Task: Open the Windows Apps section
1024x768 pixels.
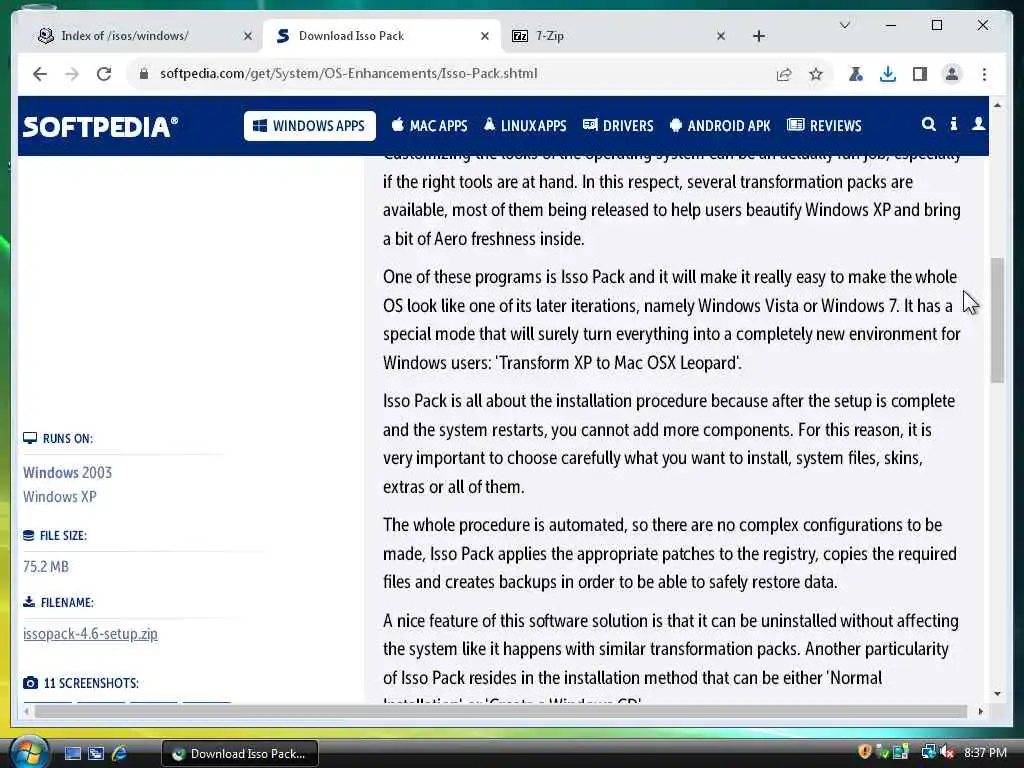Action: 310,126
